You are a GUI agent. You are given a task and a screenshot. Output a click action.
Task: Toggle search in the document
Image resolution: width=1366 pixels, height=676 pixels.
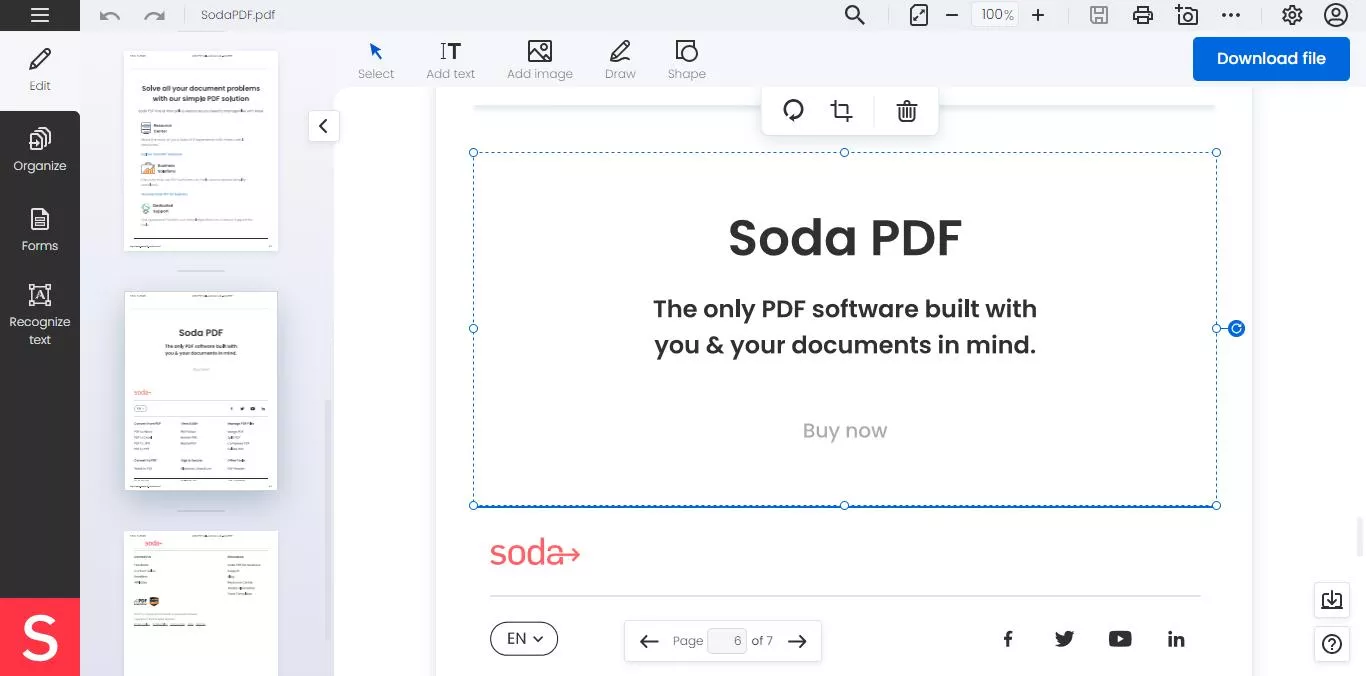854,15
